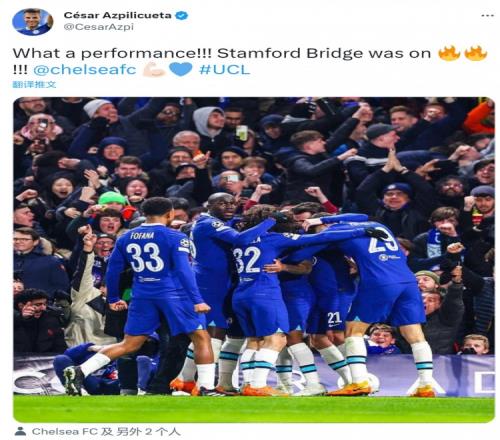This screenshot has width=500, height=440.
Task: Click the César Azpilicueta display name
Action: (118, 15)
